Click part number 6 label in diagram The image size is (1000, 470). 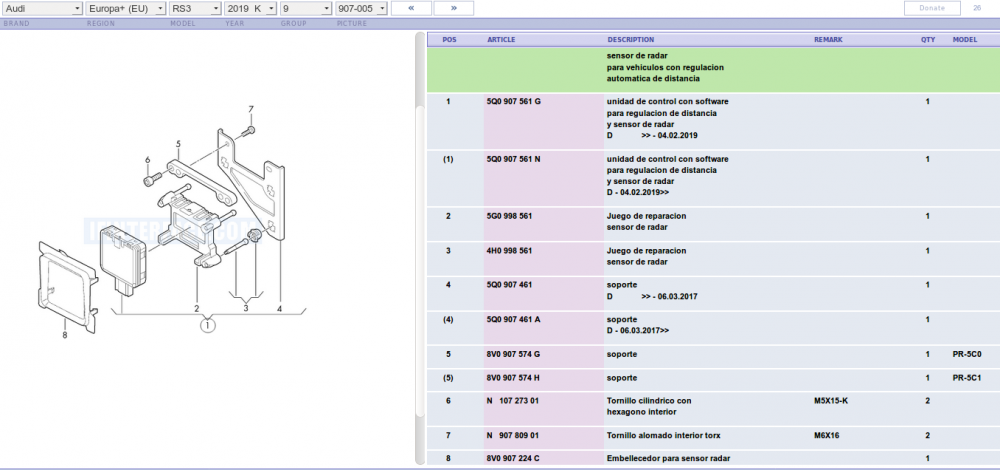pos(147,160)
